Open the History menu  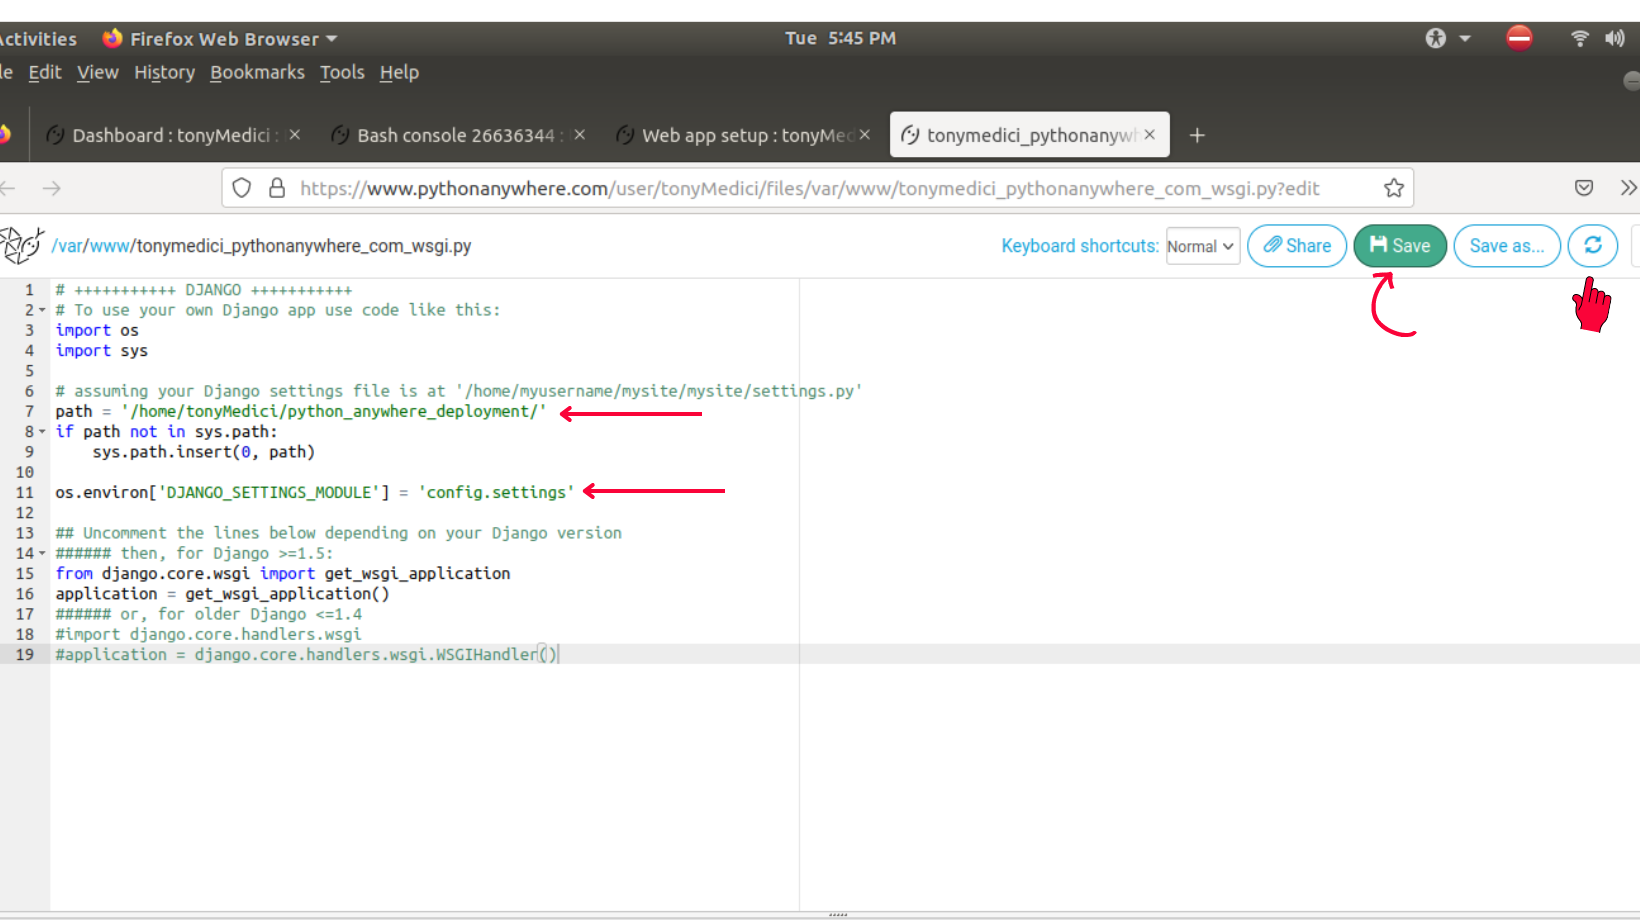(x=165, y=72)
